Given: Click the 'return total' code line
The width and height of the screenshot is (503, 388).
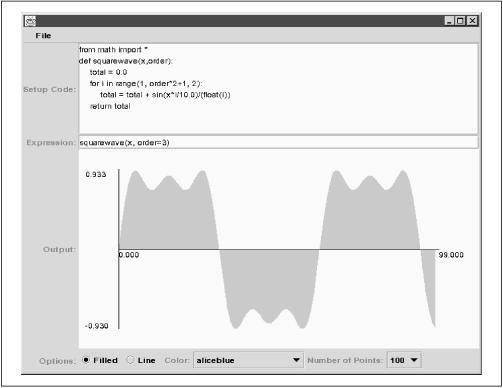Looking at the screenshot, I should tap(110, 106).
